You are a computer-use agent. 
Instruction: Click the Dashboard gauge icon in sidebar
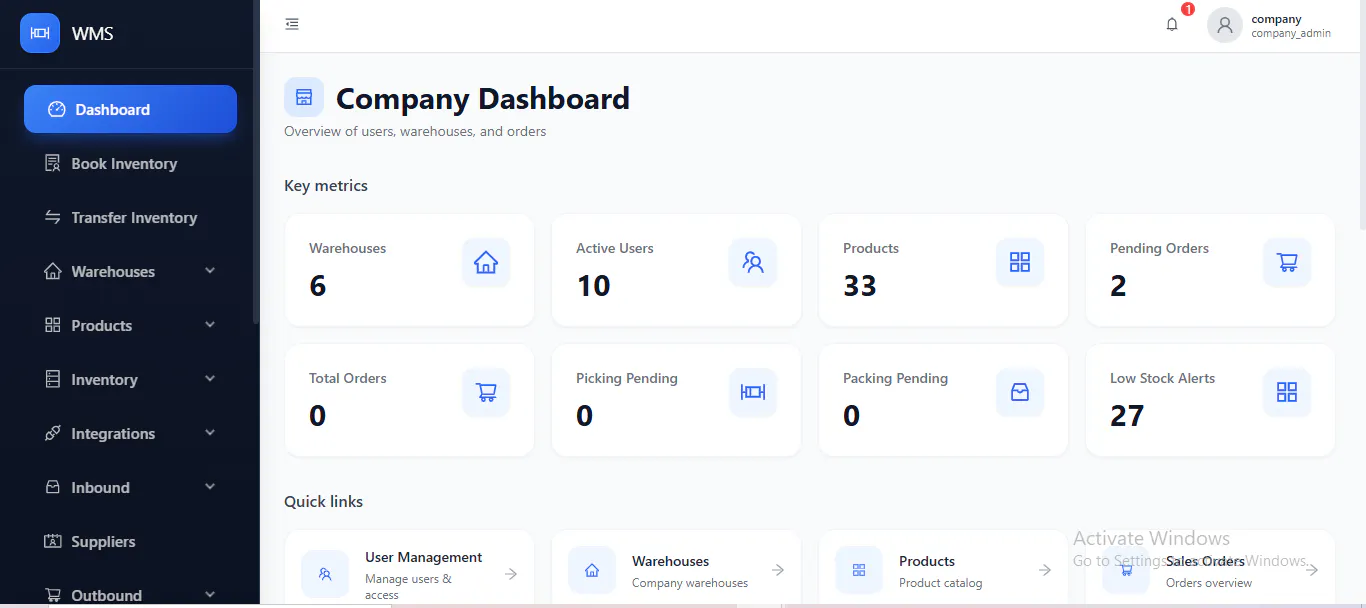(56, 110)
